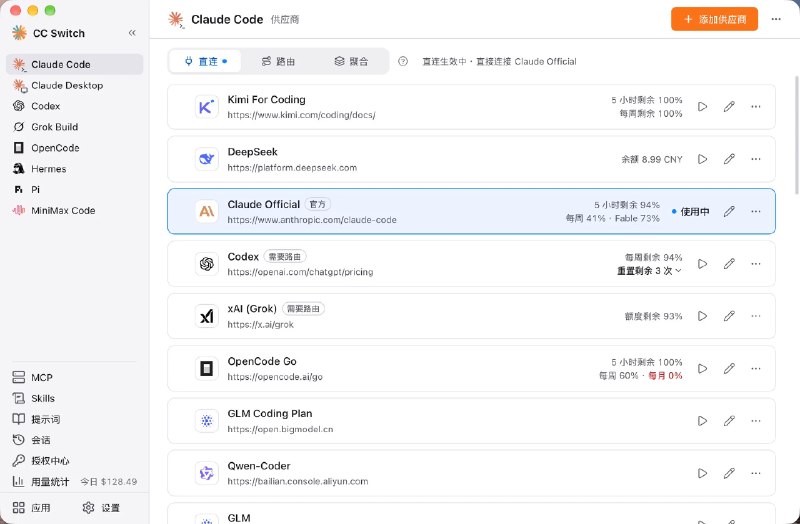Viewport: 800px width, 524px height.
Task: Open more options for Claude Official row
Action: pyautogui.click(x=756, y=211)
